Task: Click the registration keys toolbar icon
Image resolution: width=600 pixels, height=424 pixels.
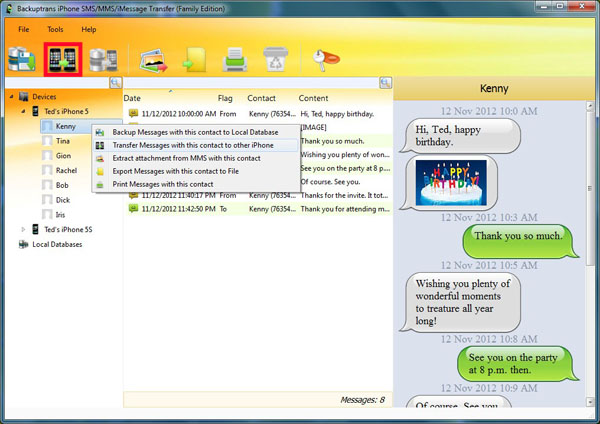Action: point(326,60)
